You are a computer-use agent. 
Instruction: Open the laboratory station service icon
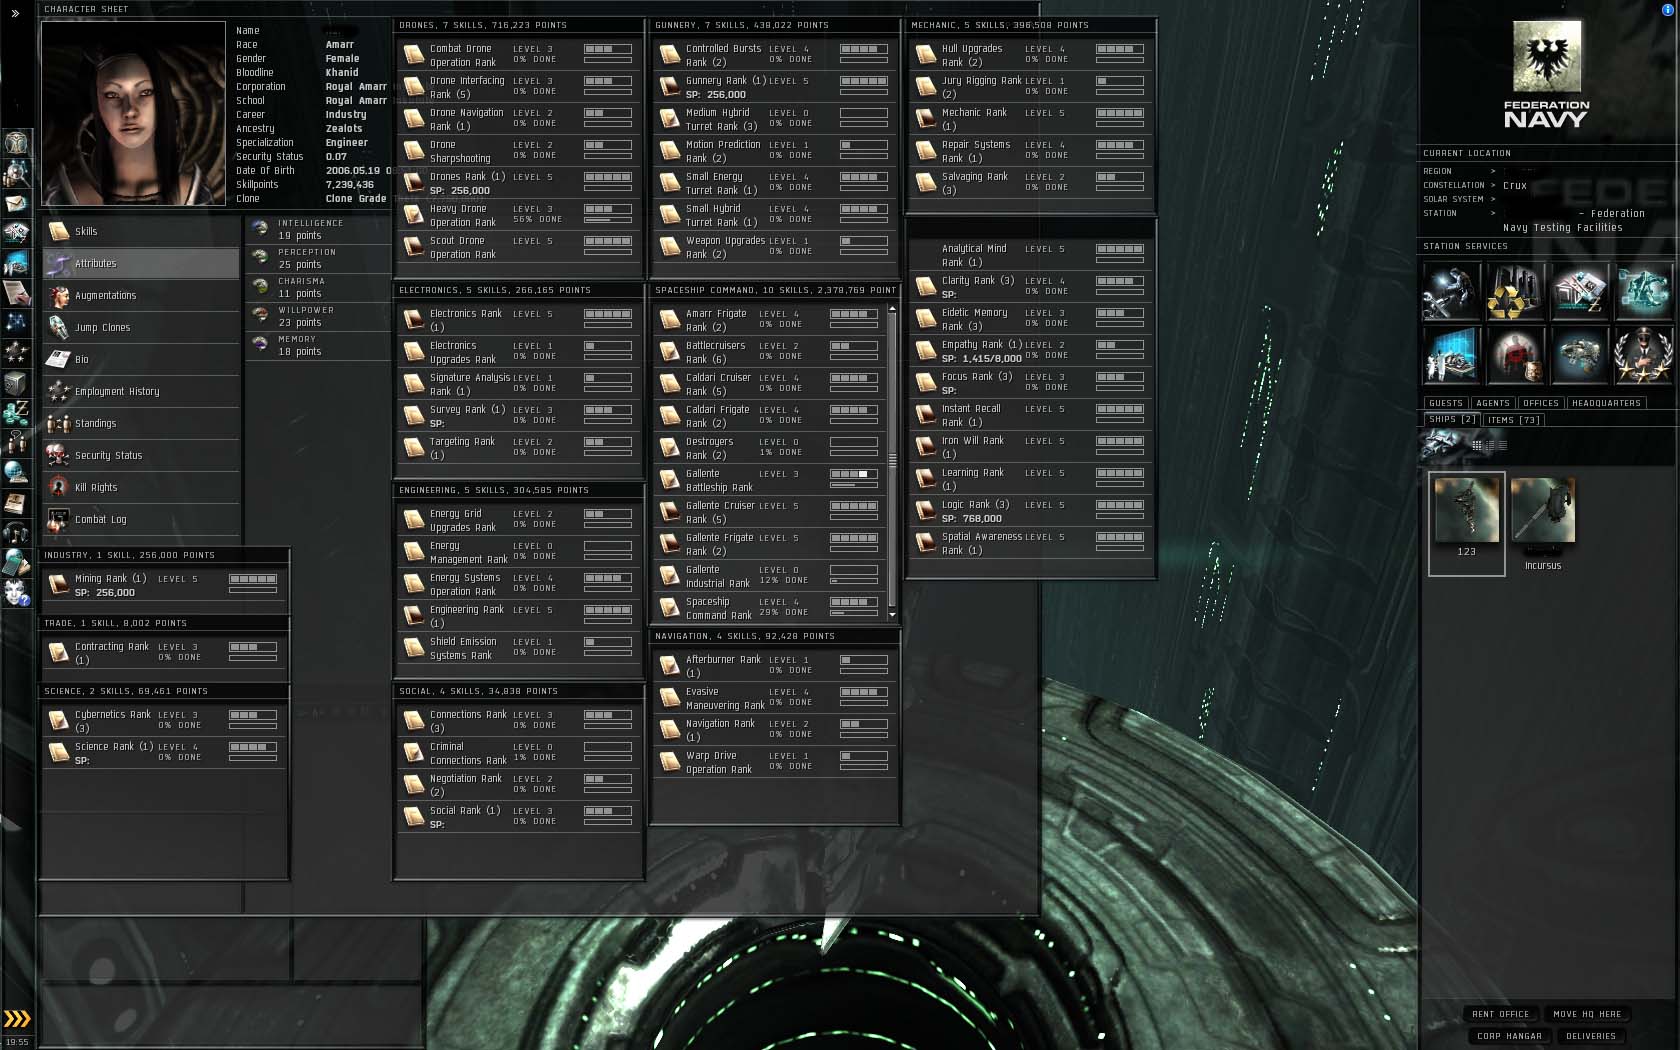pos(1451,355)
